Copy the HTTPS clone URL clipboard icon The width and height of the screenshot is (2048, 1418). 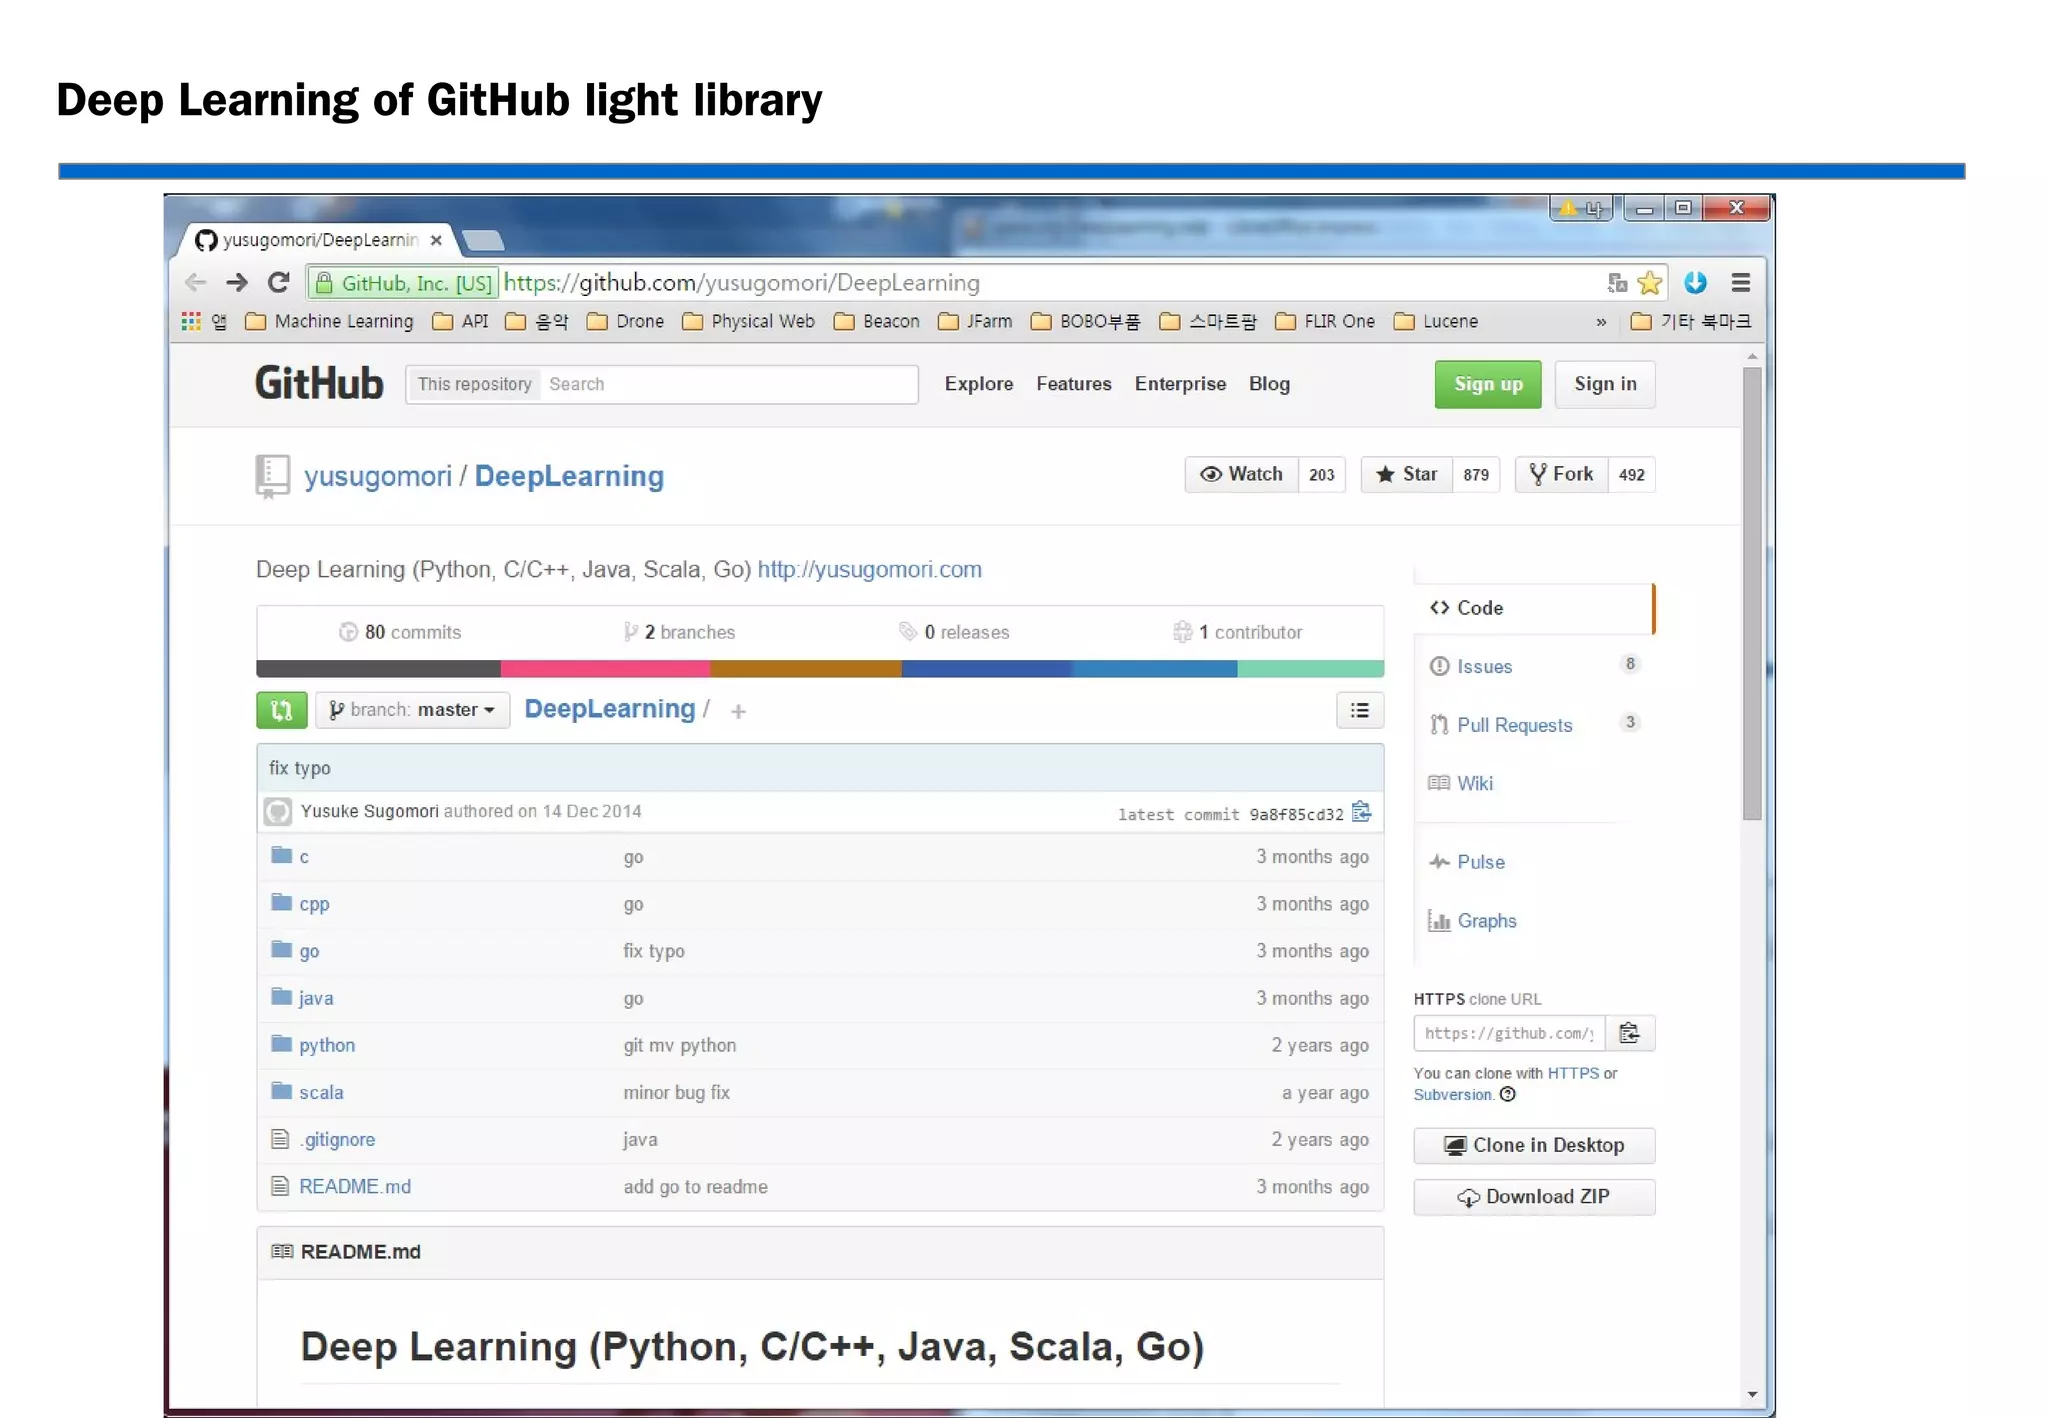pyautogui.click(x=1630, y=1033)
